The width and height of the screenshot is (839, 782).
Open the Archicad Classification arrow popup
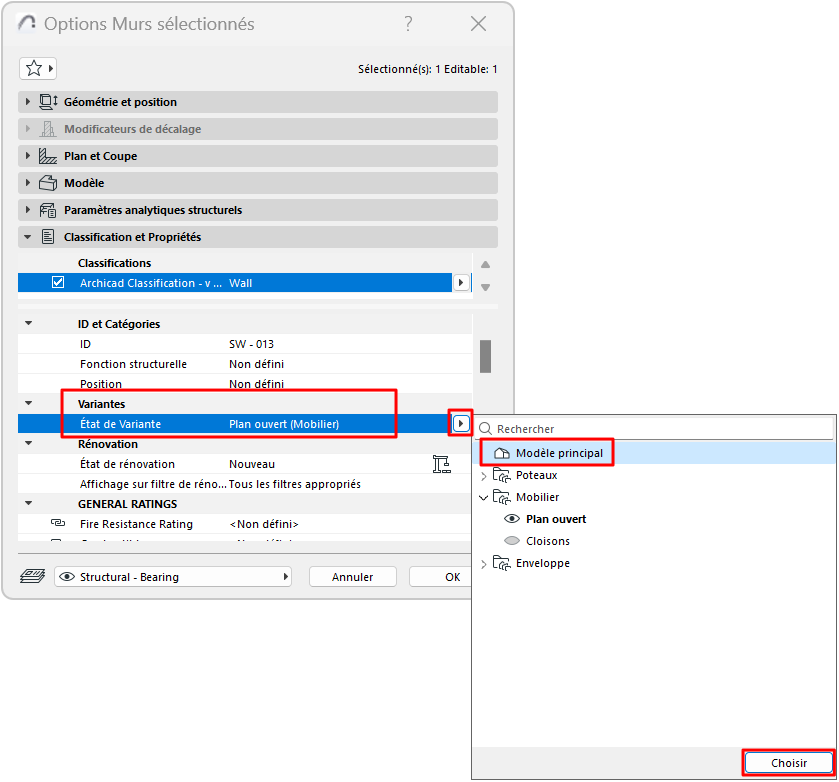coord(461,283)
